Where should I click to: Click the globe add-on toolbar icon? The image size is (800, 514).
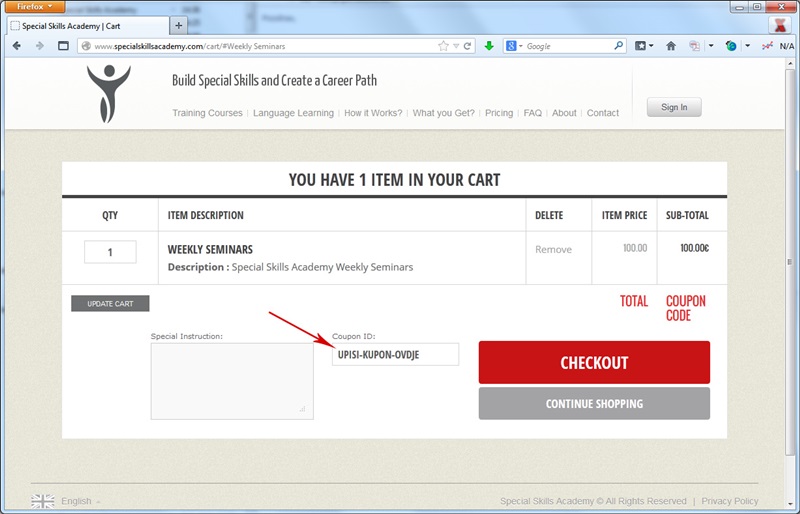tap(731, 46)
